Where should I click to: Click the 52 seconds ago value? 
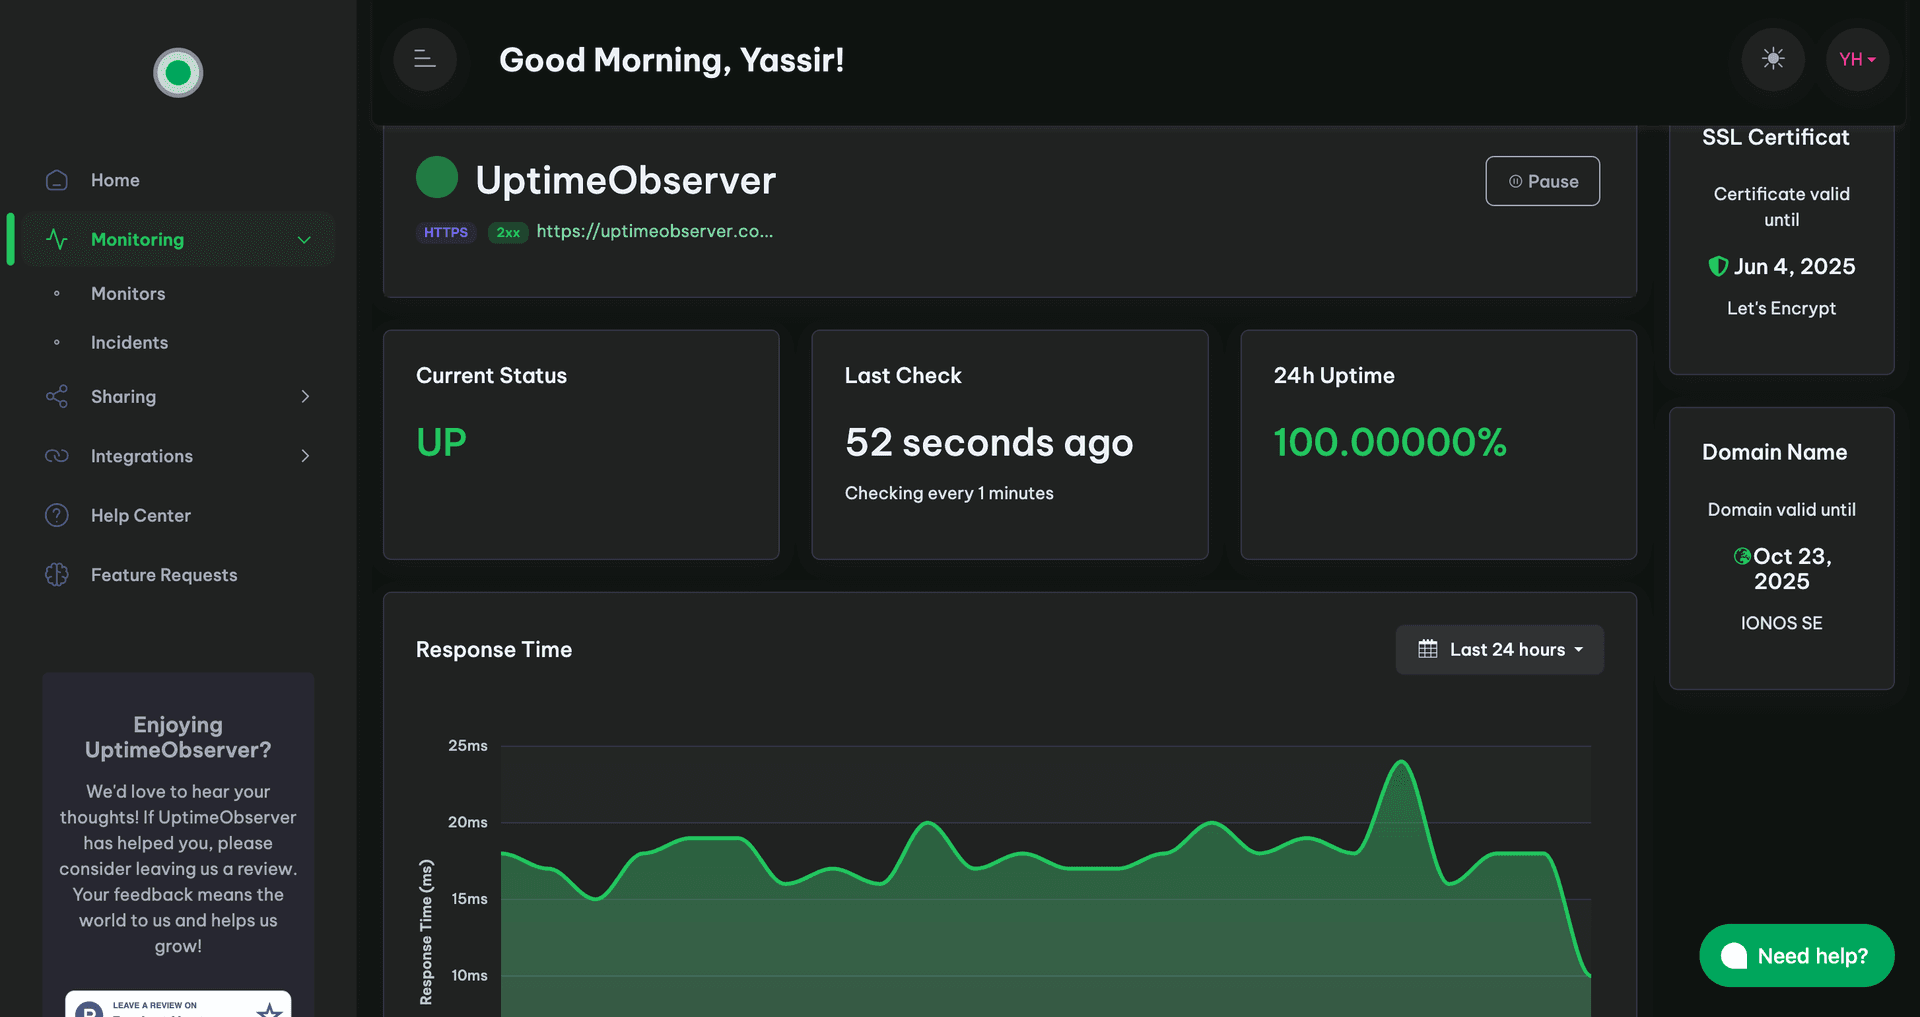point(989,443)
